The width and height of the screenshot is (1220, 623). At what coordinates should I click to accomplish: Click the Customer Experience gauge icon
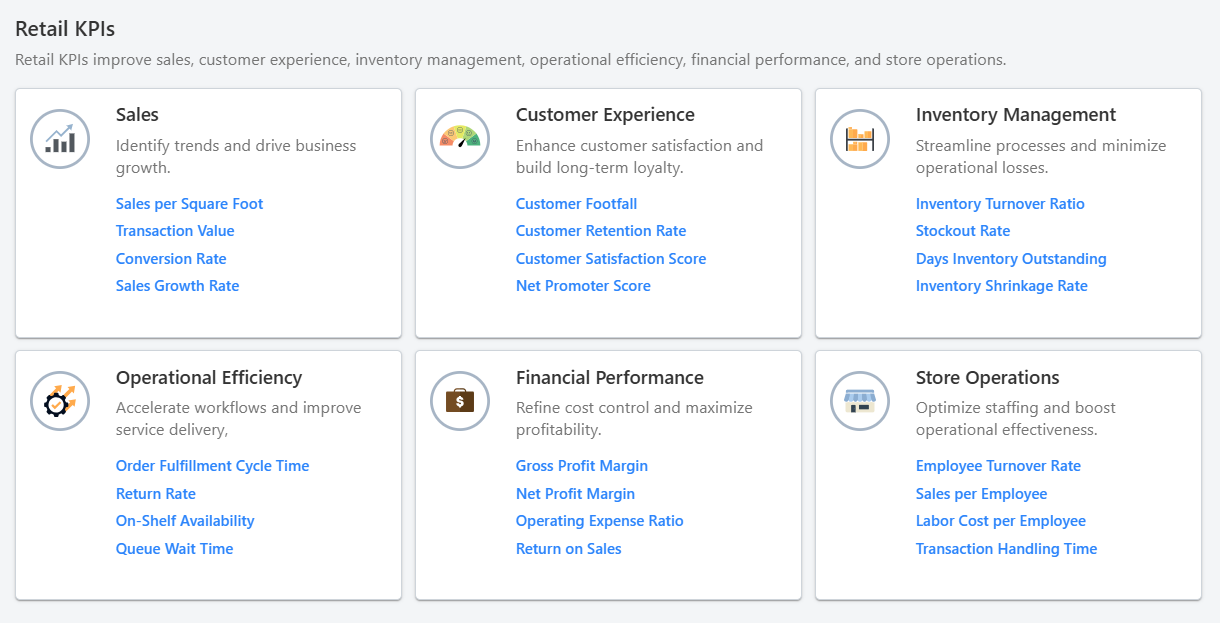pos(460,139)
